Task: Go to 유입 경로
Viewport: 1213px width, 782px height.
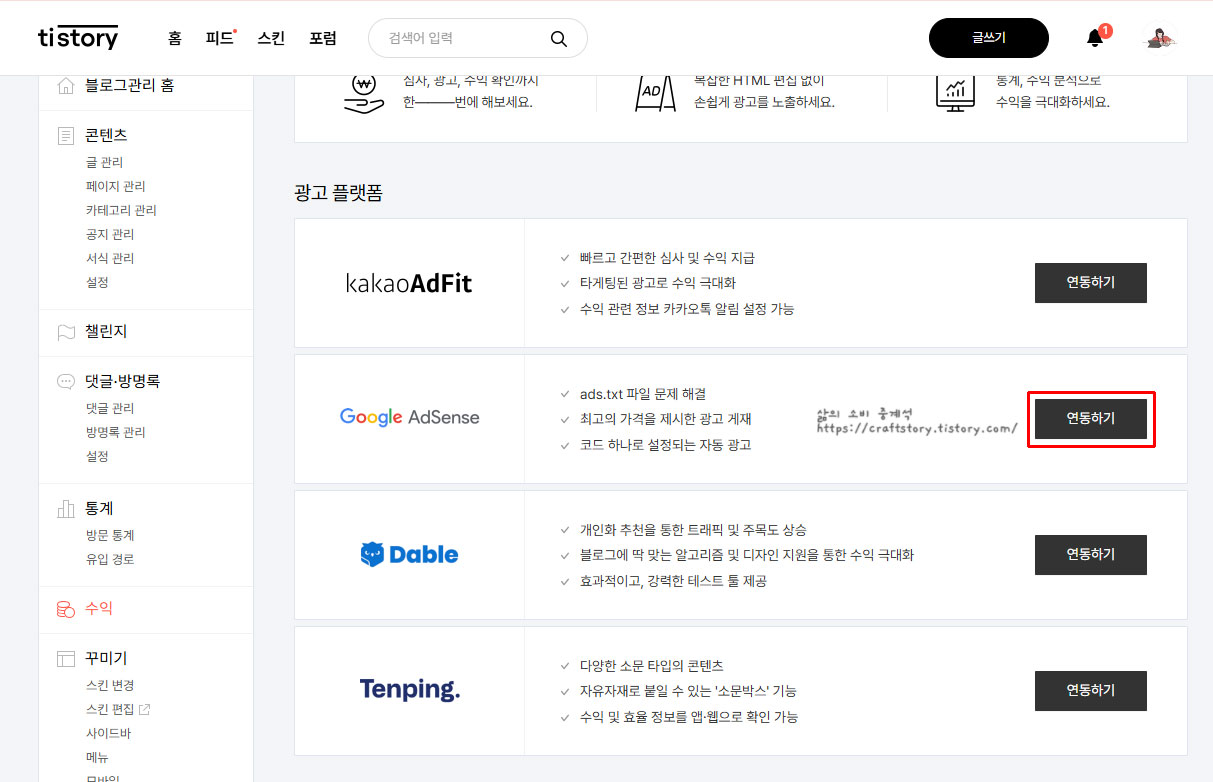Action: point(110,559)
